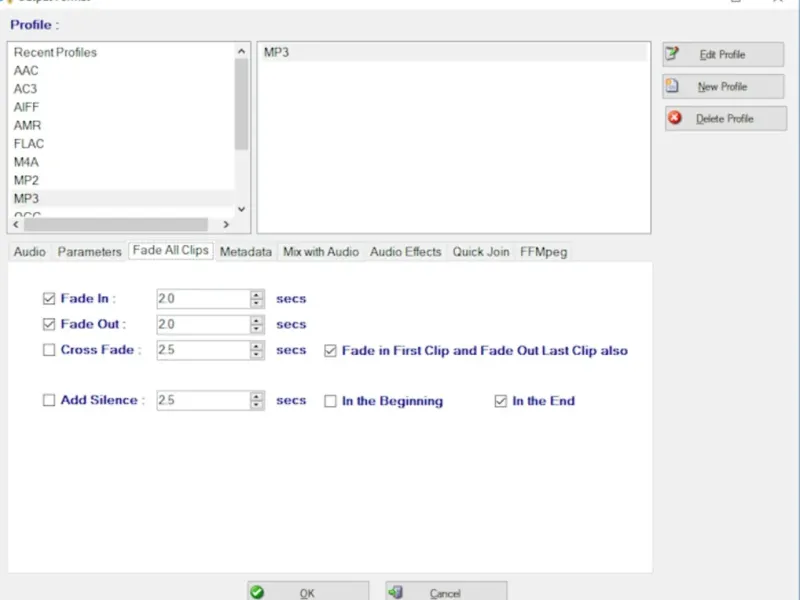
Task: Increase Fade In seconds with up arrow
Action: [257, 294]
